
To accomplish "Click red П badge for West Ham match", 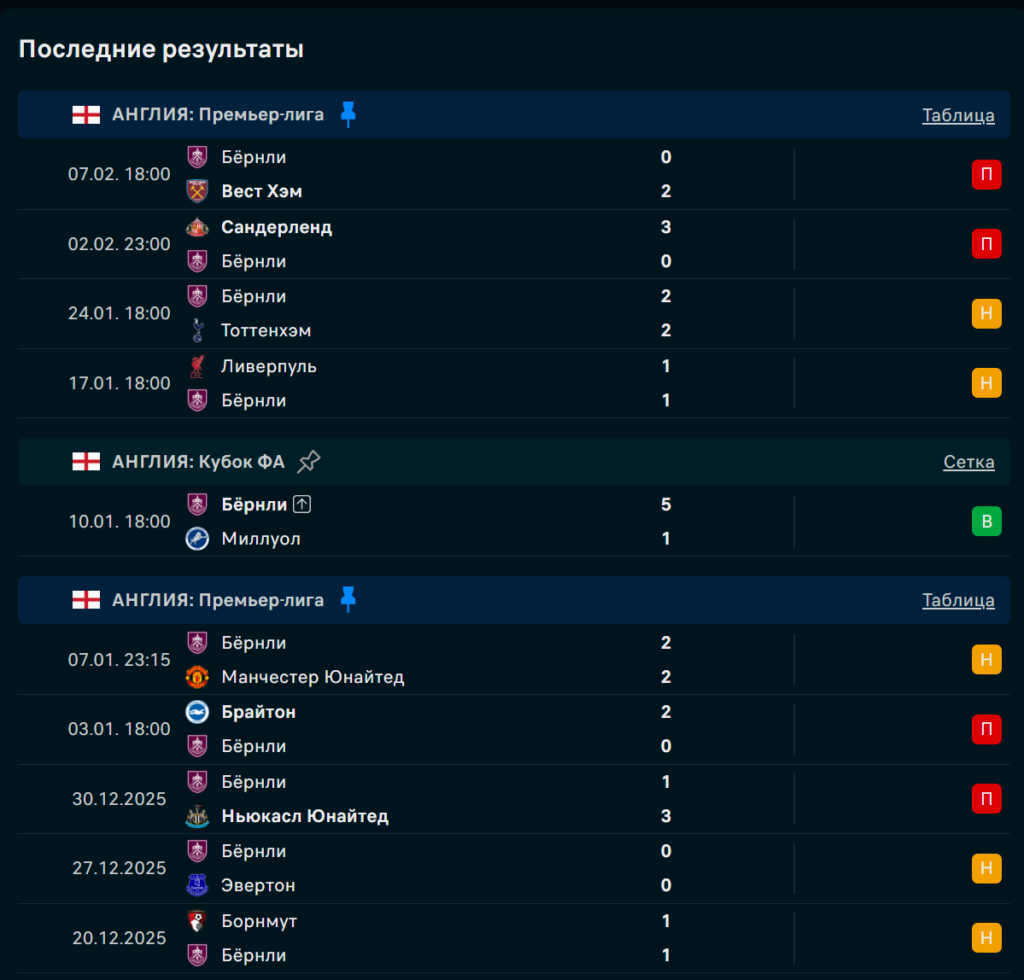I will 986,175.
